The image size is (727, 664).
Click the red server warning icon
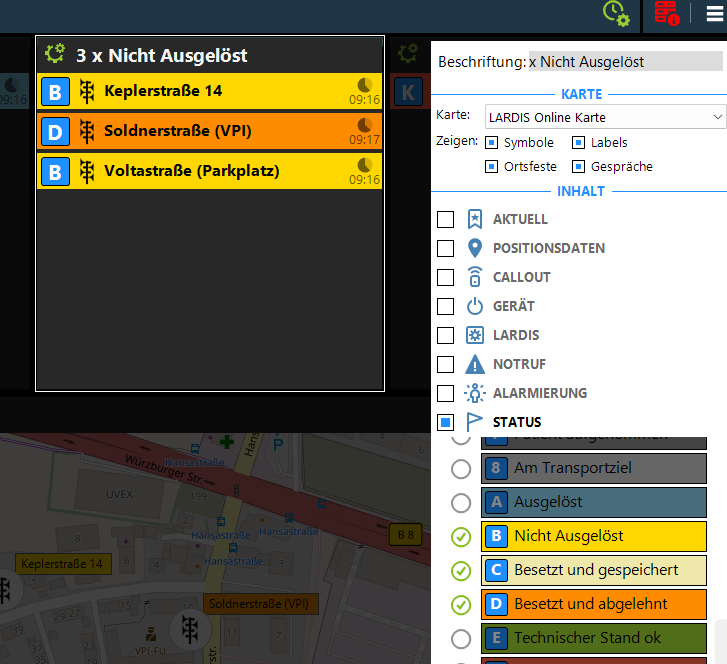click(667, 14)
